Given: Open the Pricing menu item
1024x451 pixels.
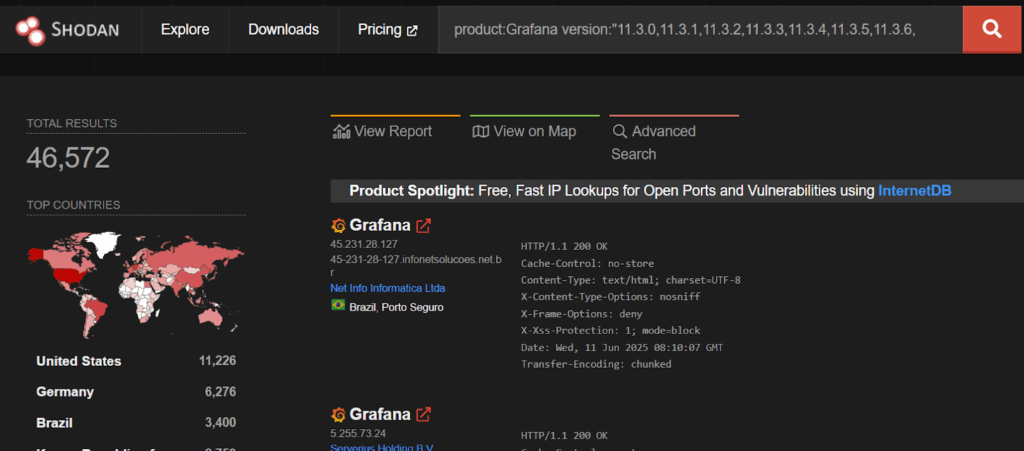Looking at the screenshot, I should coord(387,29).
